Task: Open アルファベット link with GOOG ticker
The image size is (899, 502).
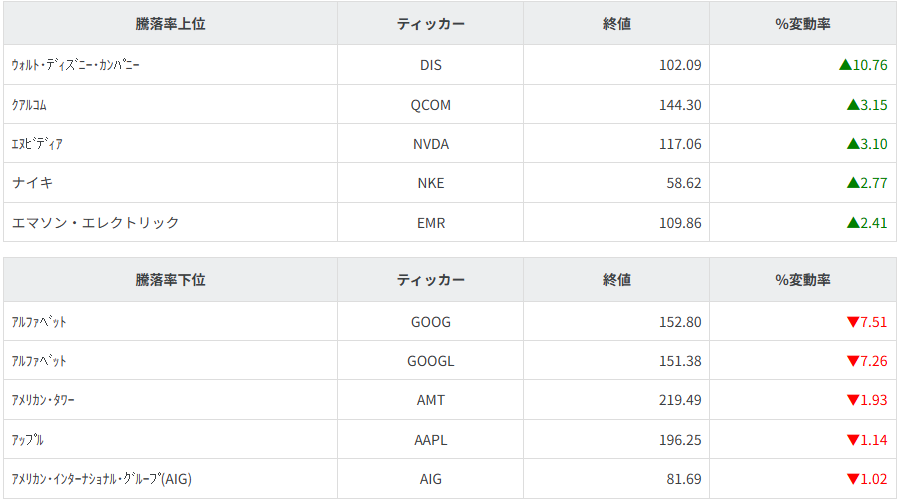Action: tap(39, 322)
